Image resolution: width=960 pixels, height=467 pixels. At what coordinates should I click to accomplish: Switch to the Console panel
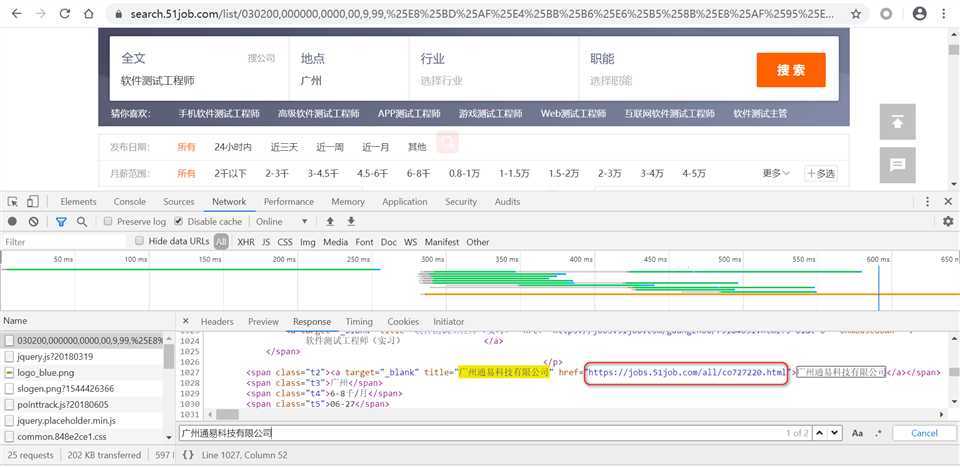130,201
